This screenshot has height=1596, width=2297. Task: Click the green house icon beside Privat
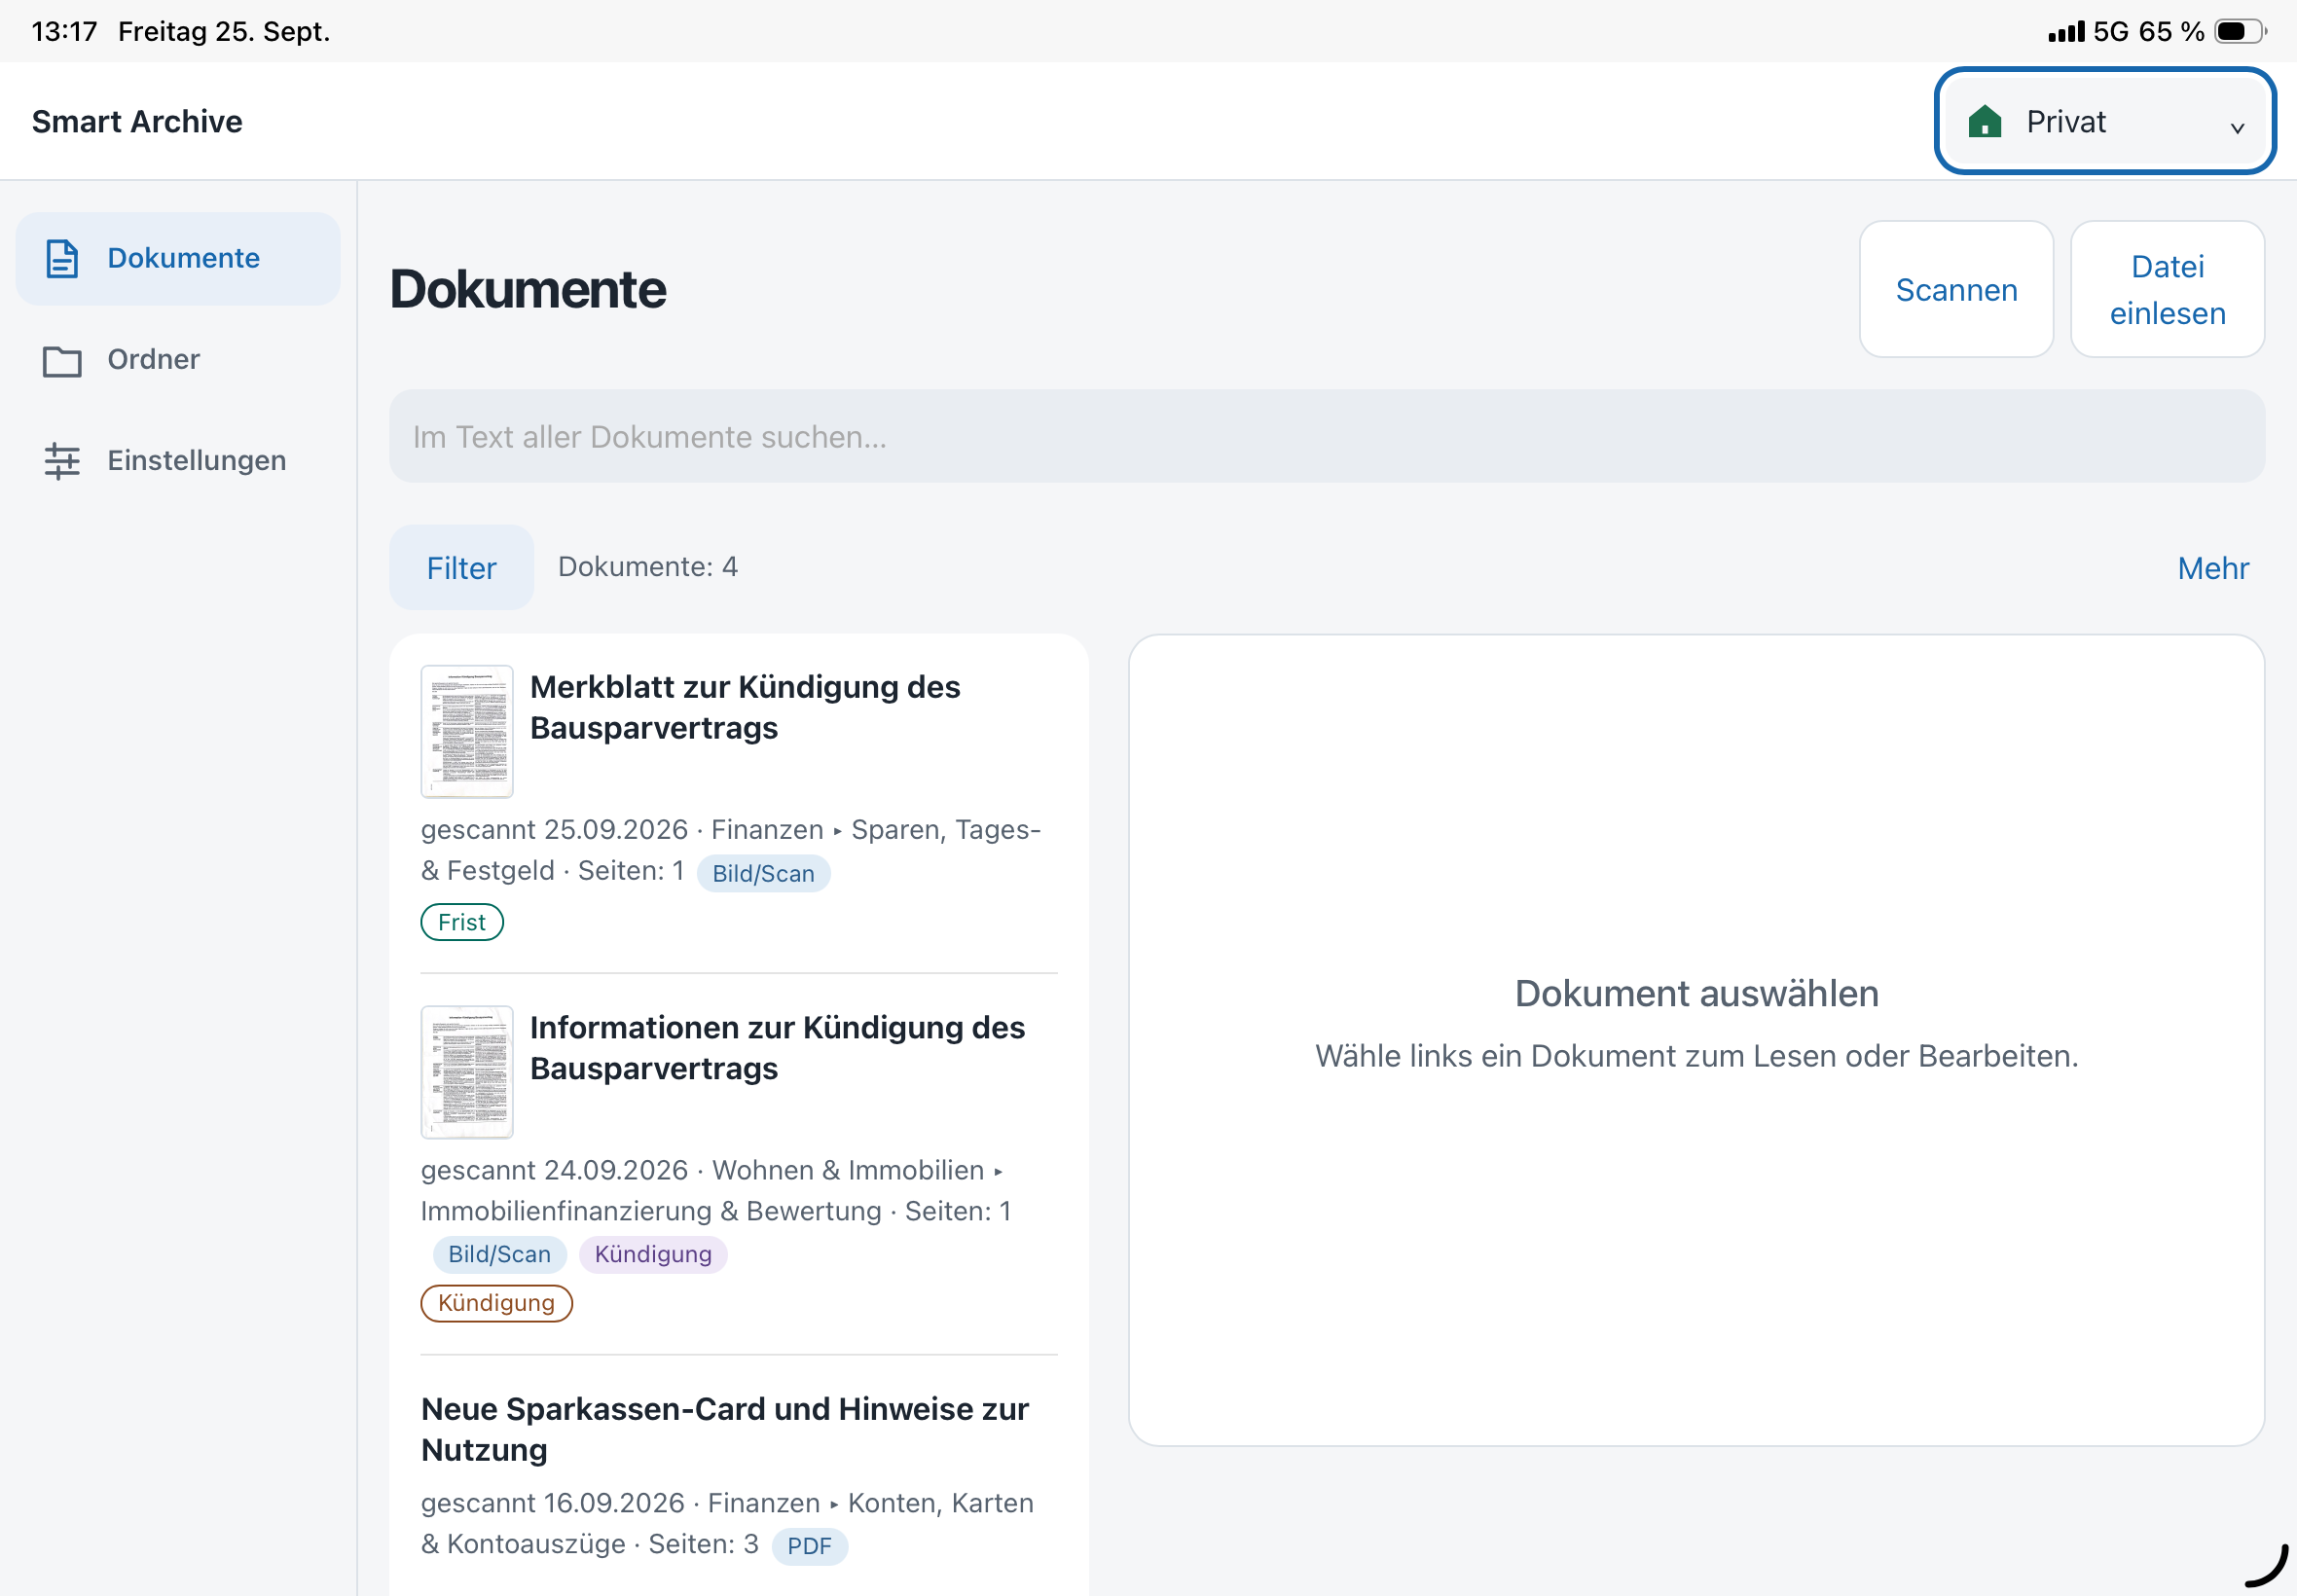[1985, 122]
